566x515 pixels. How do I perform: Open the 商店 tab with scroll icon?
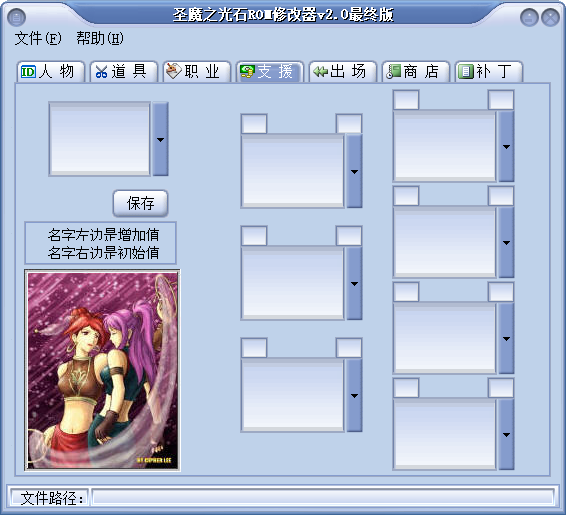point(416,71)
